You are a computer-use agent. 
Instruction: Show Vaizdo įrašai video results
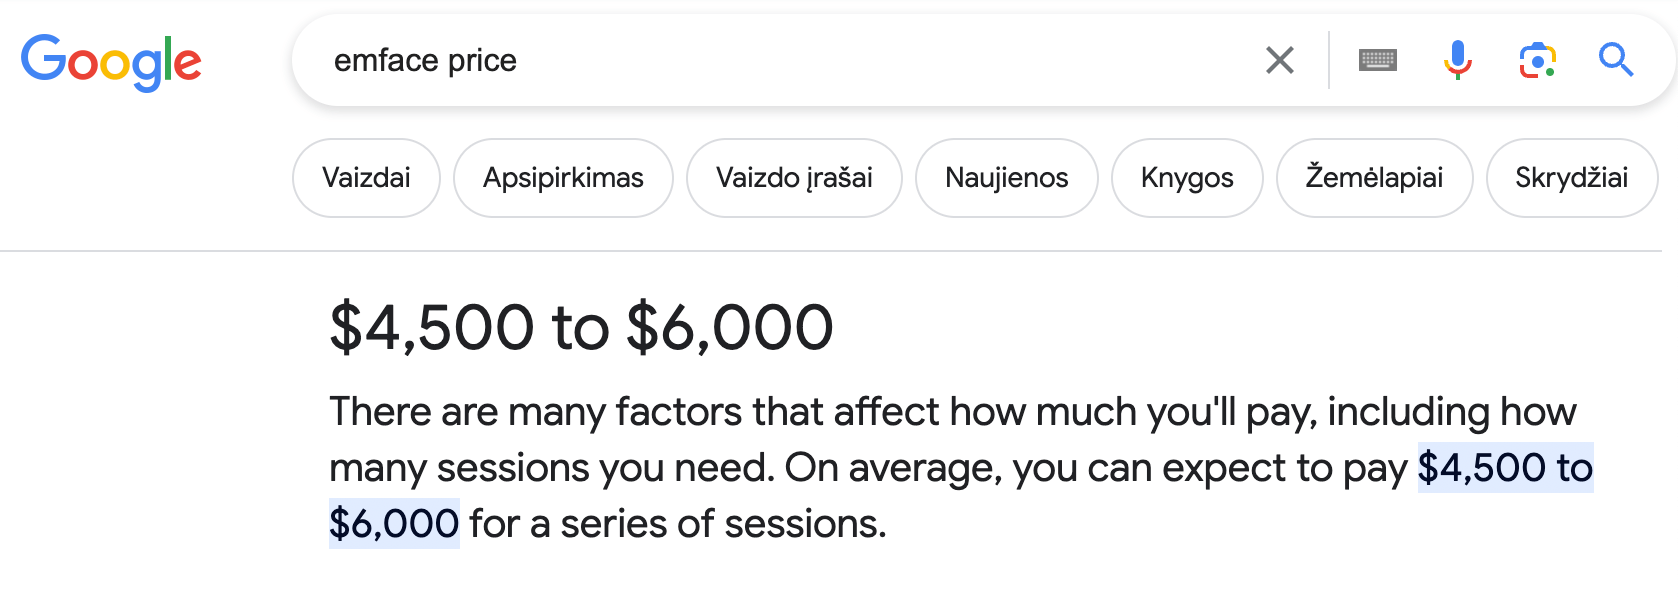click(794, 178)
